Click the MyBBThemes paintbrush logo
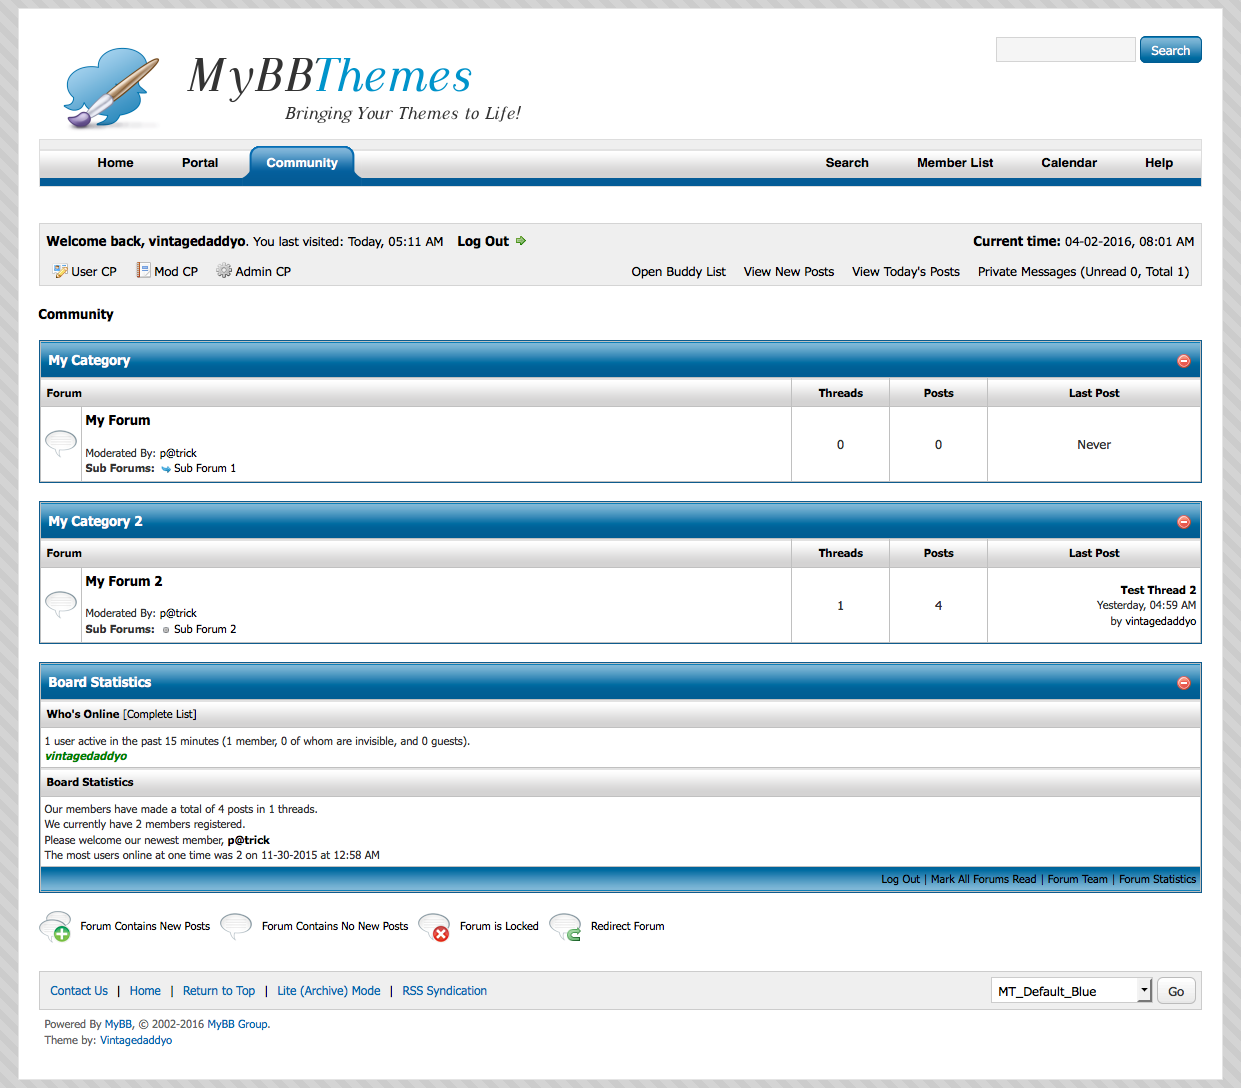 [111, 88]
